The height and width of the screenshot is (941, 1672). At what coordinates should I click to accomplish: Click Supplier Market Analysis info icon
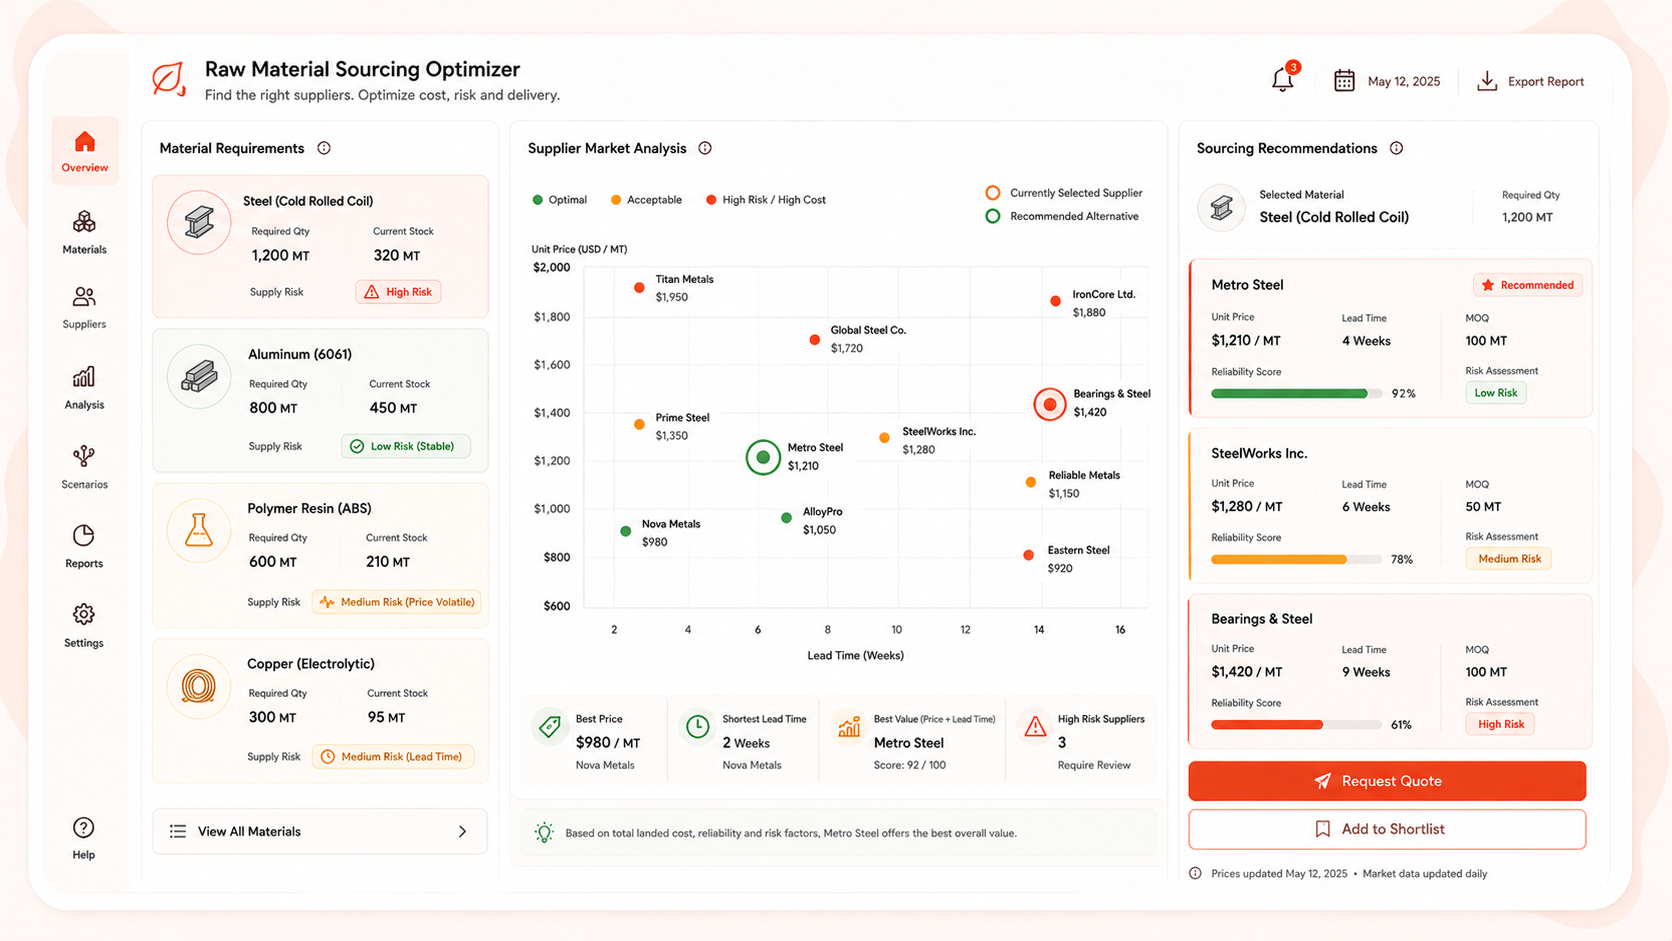[705, 148]
